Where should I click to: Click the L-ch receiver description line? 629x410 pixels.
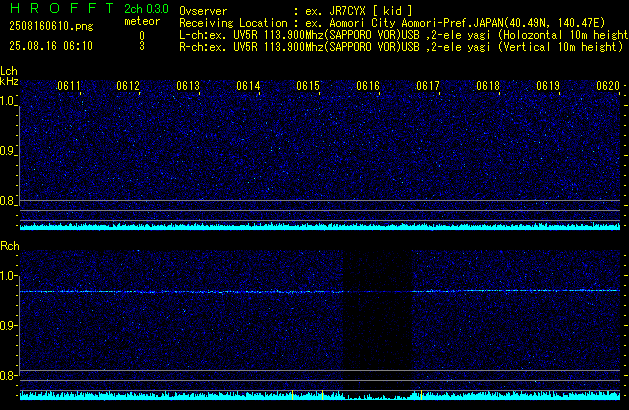404,35
